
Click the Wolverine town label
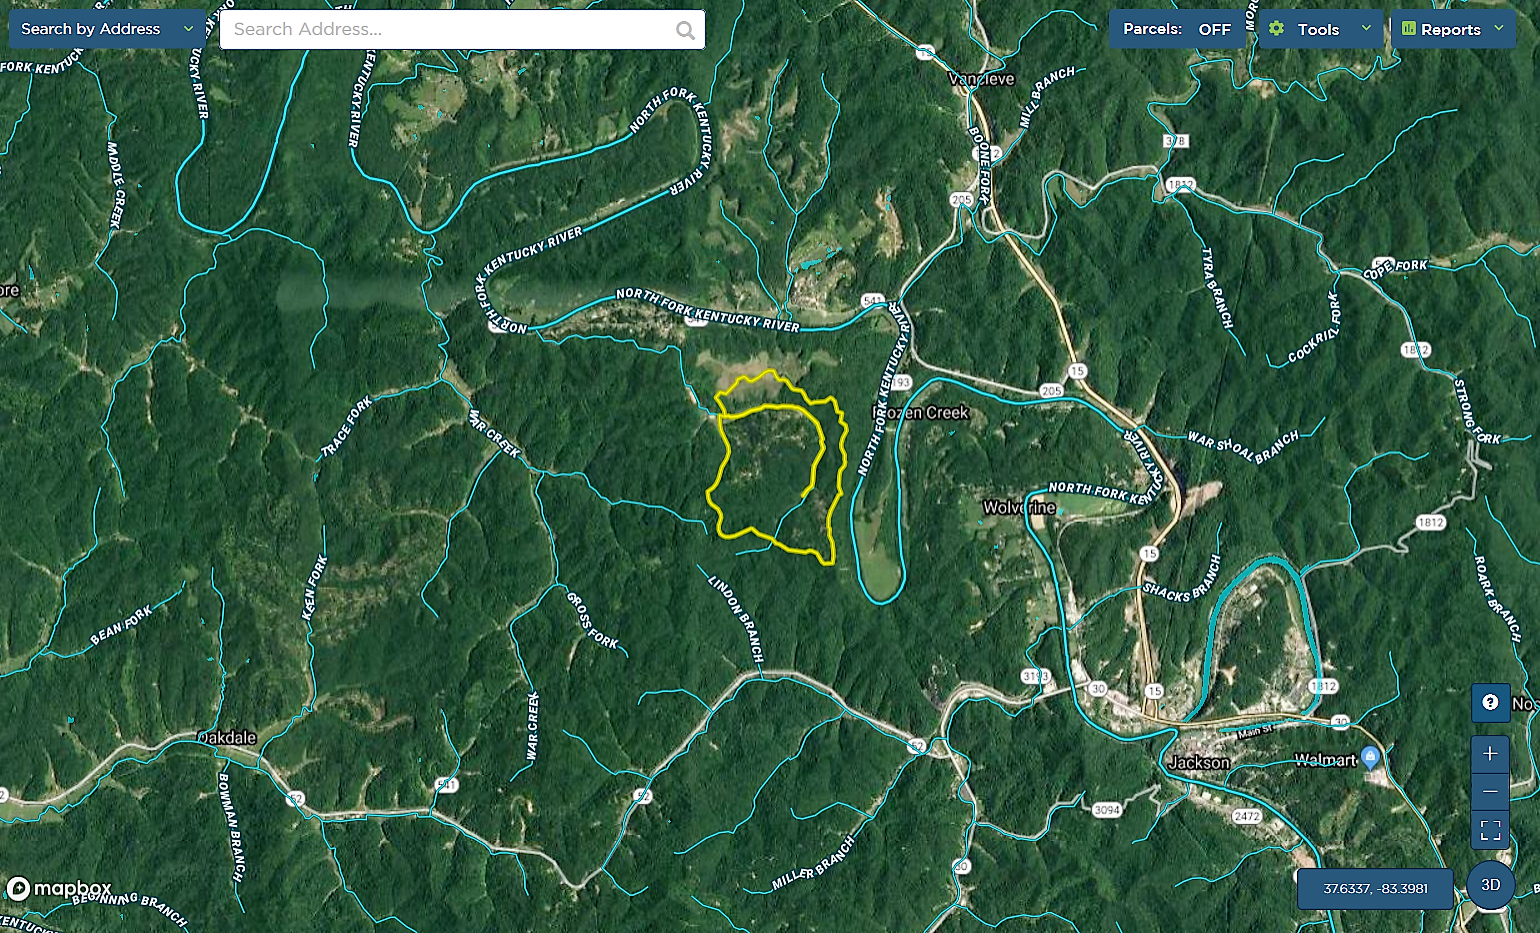point(1019,508)
